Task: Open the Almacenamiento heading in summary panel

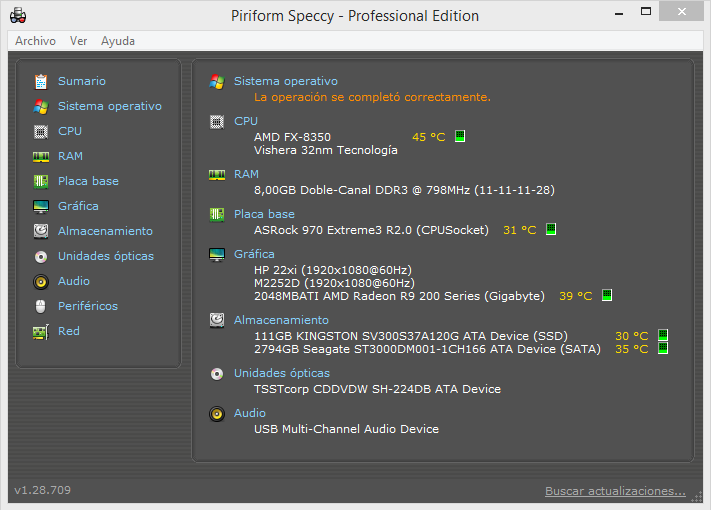Action: tap(281, 320)
